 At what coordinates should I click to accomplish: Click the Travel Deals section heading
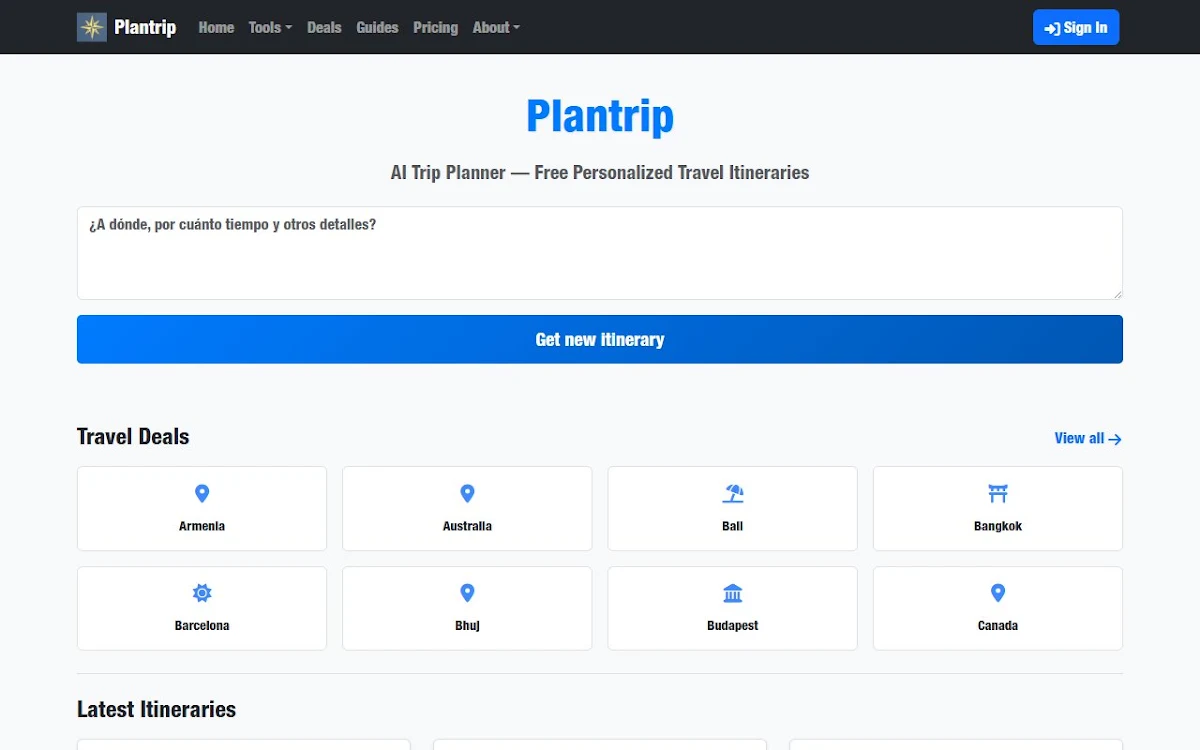(133, 437)
